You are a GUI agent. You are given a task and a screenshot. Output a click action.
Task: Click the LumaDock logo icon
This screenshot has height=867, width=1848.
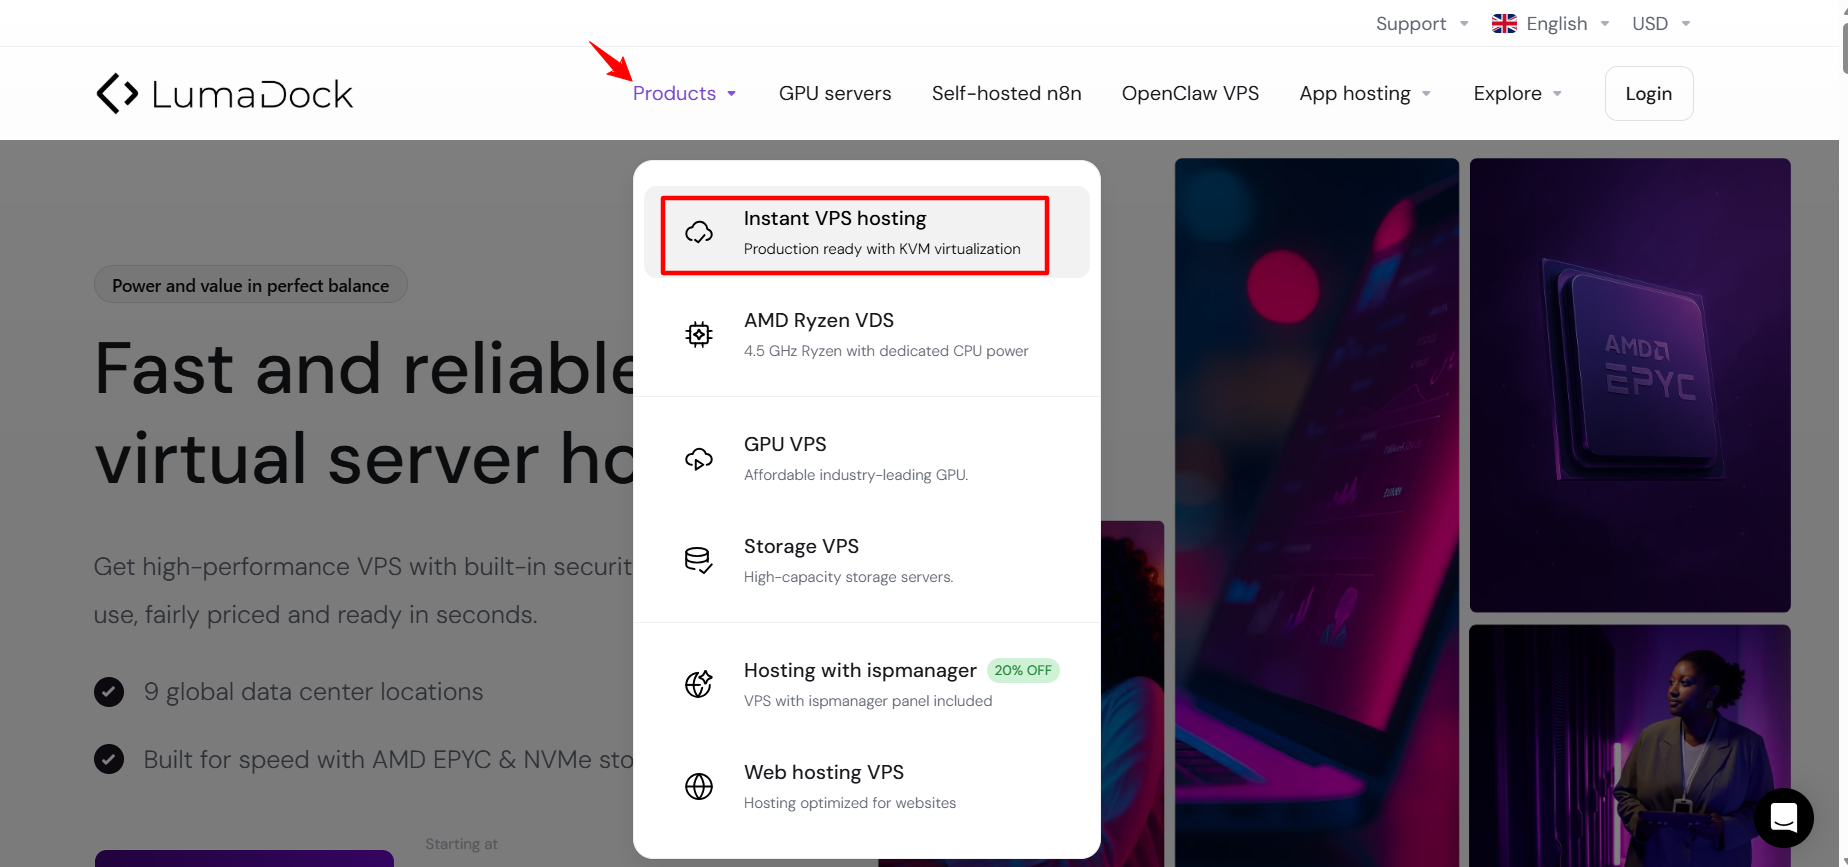pyautogui.click(x=117, y=93)
